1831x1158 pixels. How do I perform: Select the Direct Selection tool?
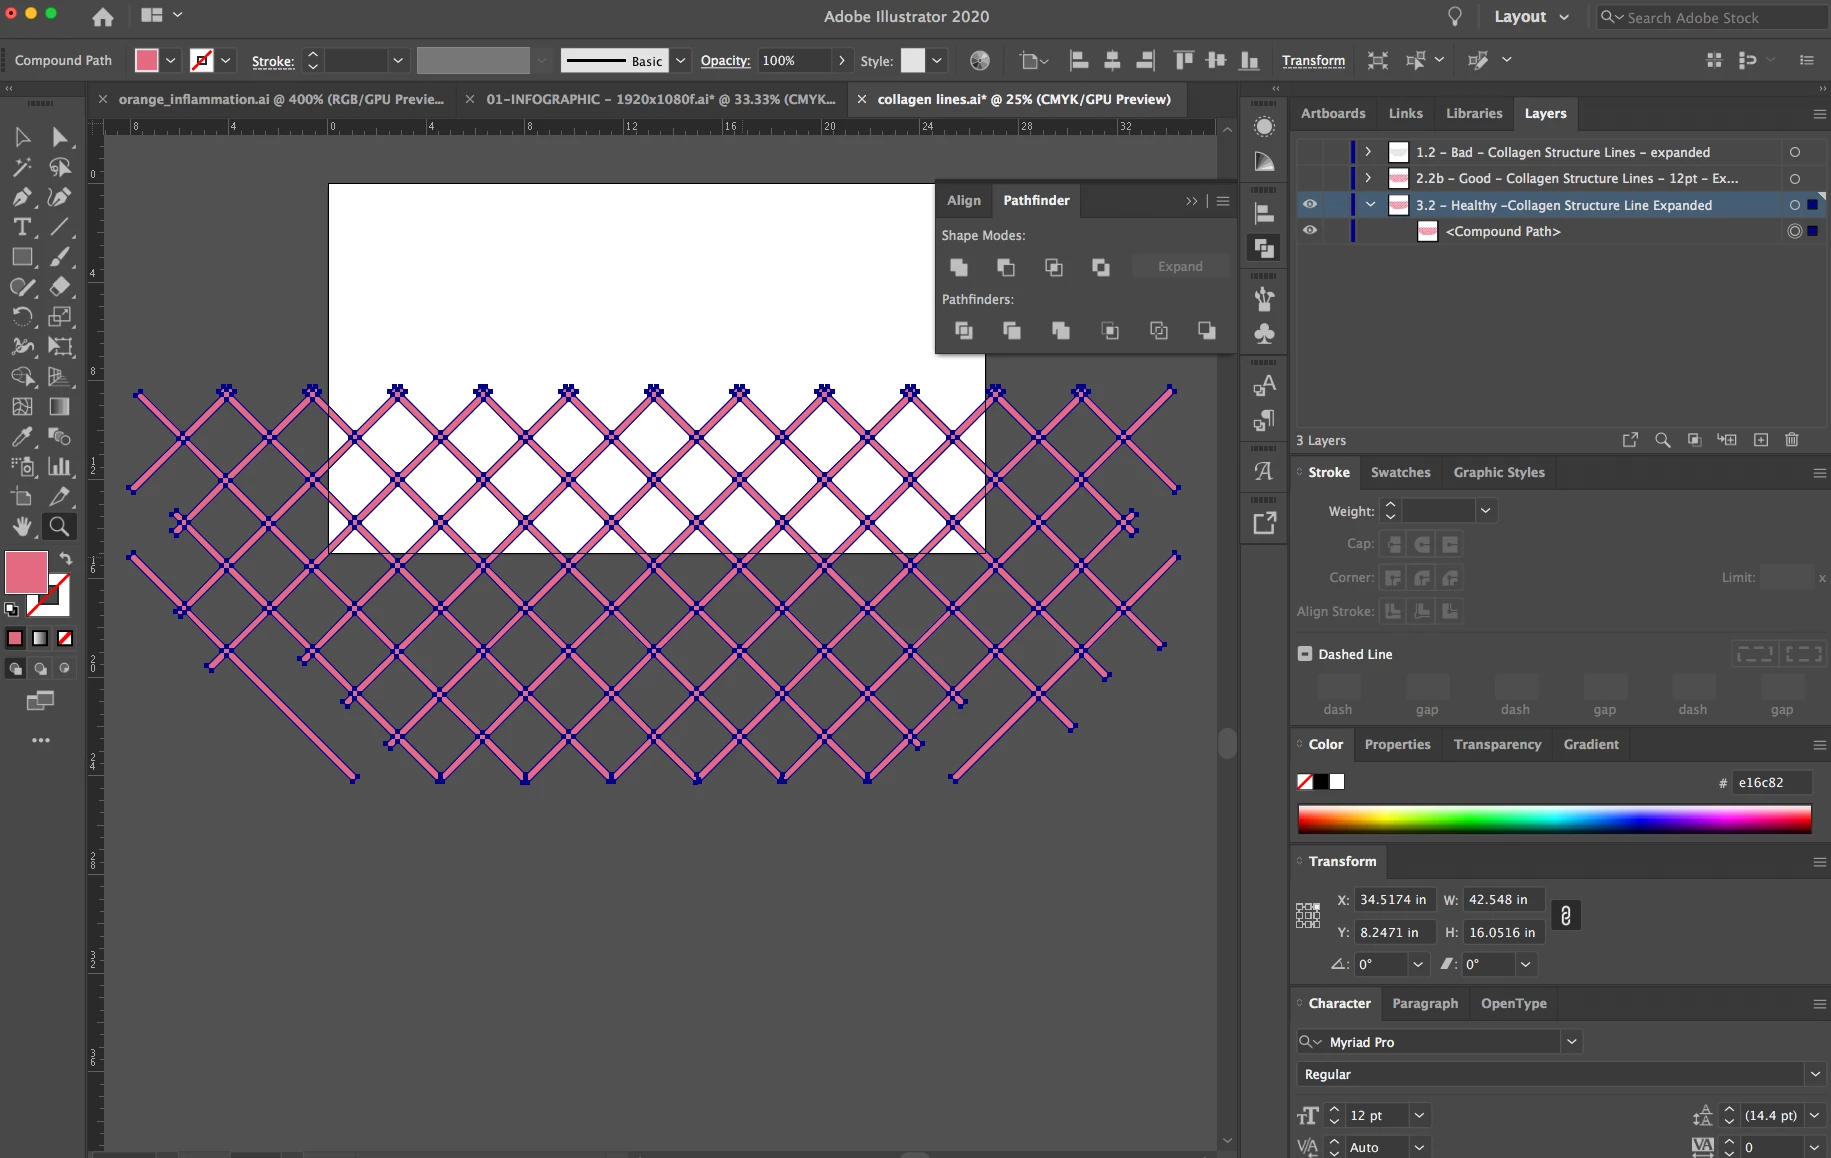coord(60,137)
